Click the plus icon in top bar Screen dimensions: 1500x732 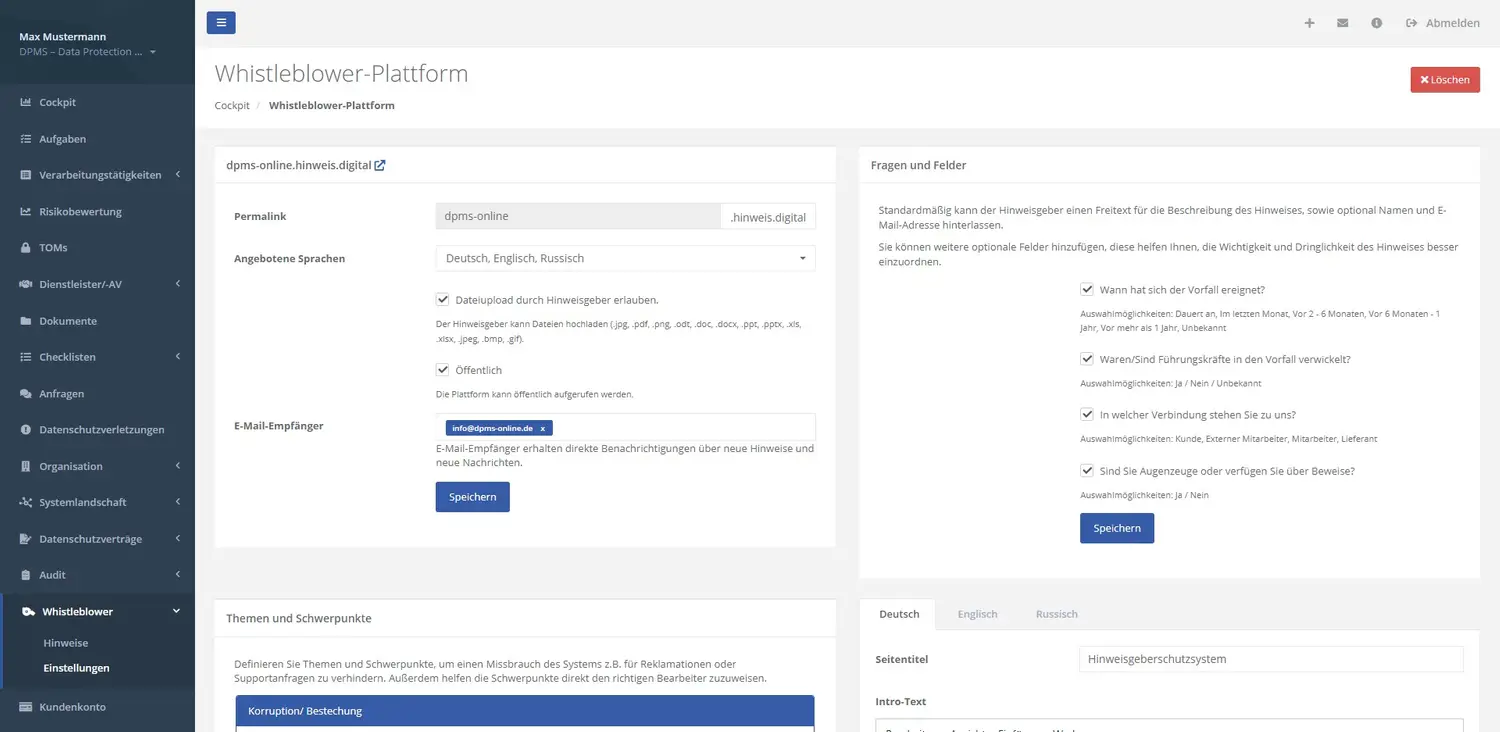pos(1309,23)
